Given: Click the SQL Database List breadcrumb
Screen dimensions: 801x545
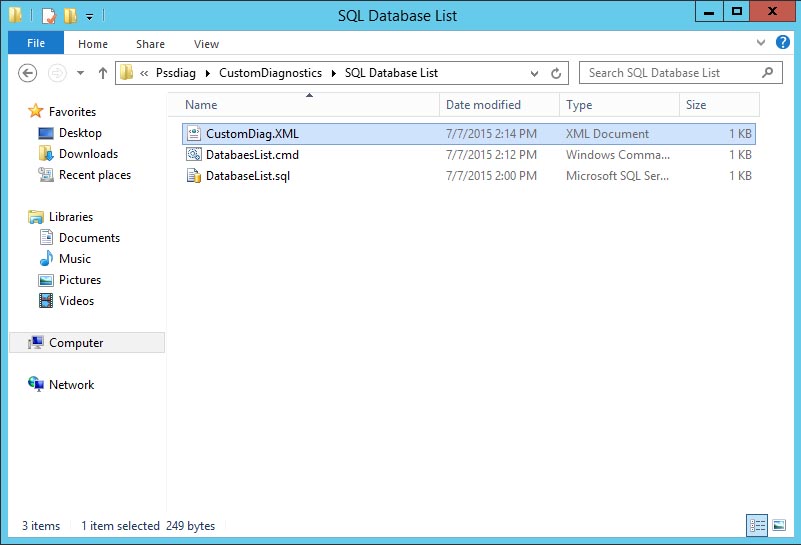Looking at the screenshot, I should [391, 73].
